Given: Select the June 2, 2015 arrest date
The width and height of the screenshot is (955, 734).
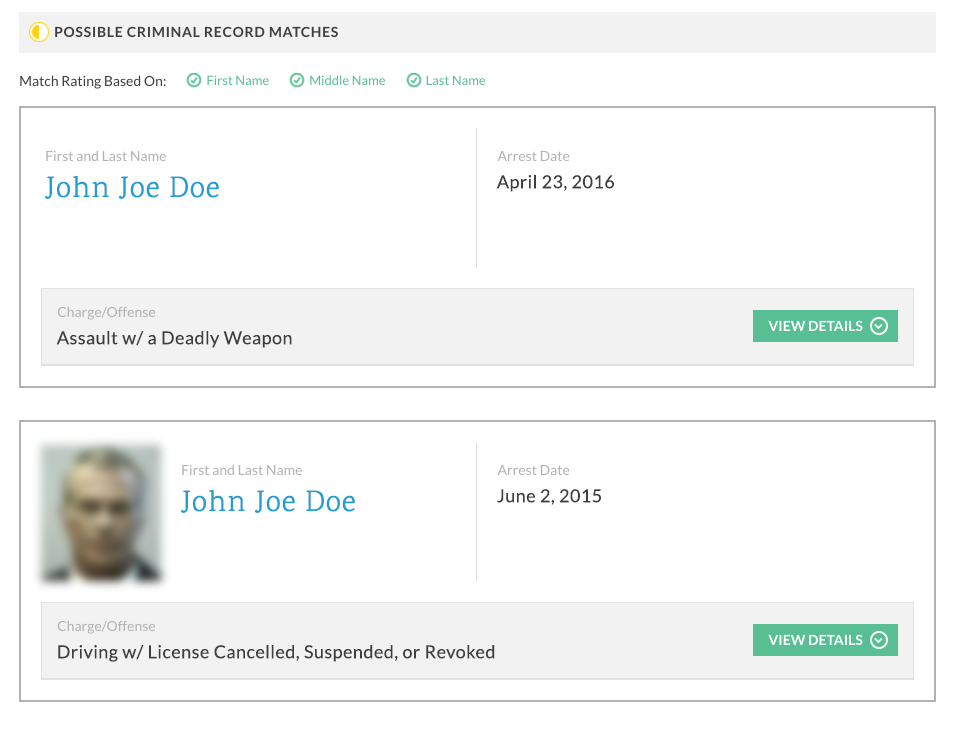Looking at the screenshot, I should 549,496.
